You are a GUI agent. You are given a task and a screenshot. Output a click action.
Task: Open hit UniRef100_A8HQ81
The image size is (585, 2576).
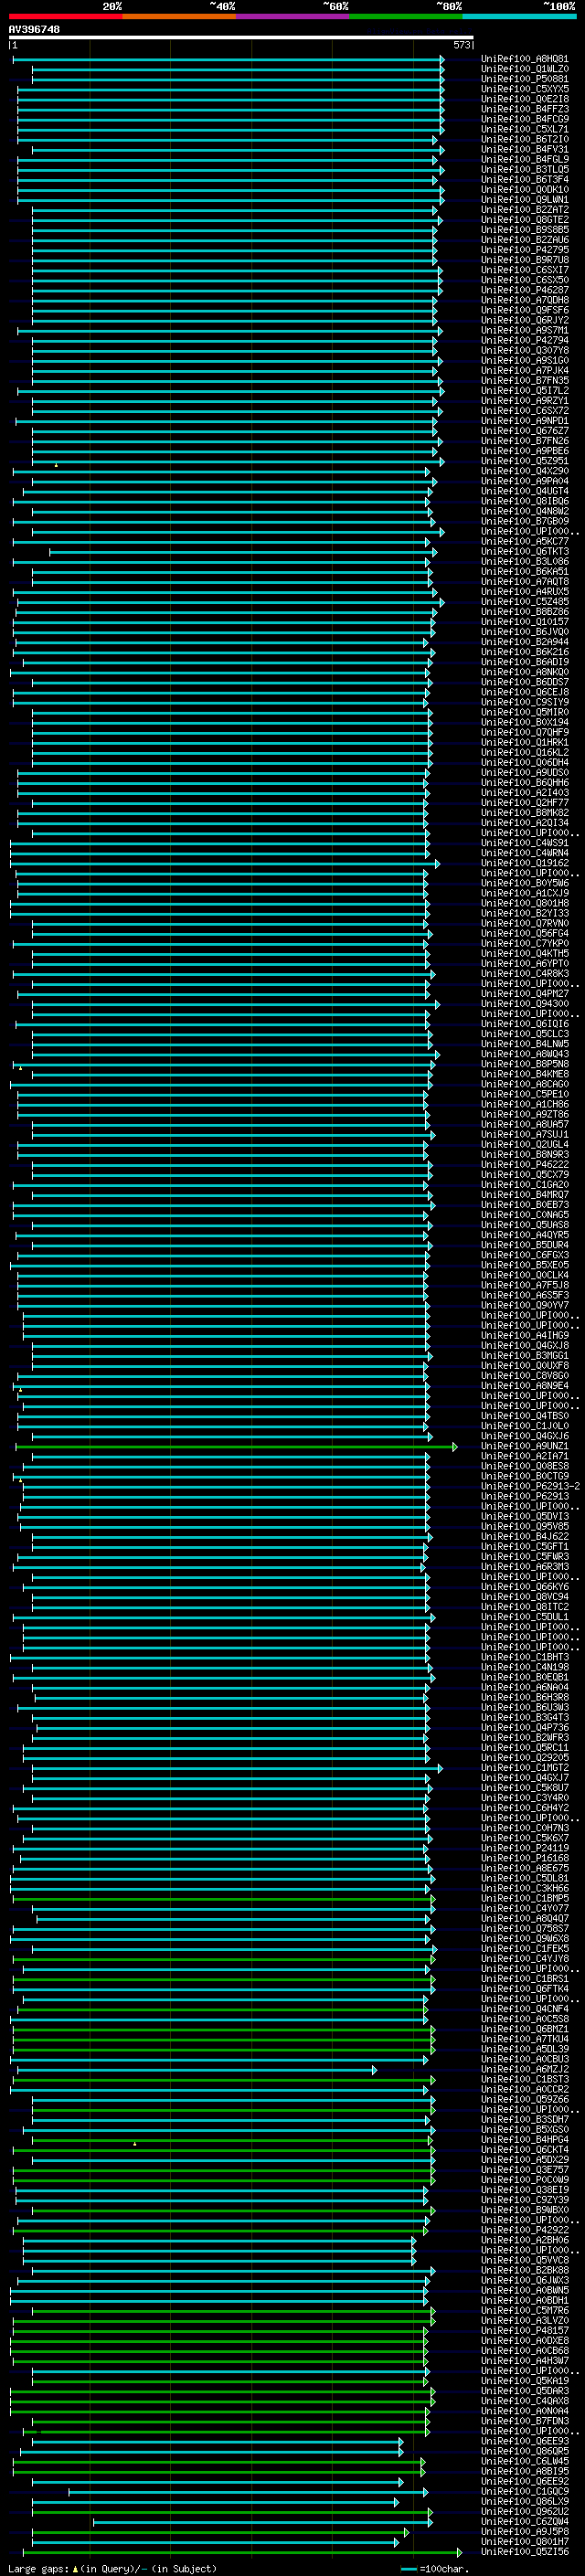point(525,59)
